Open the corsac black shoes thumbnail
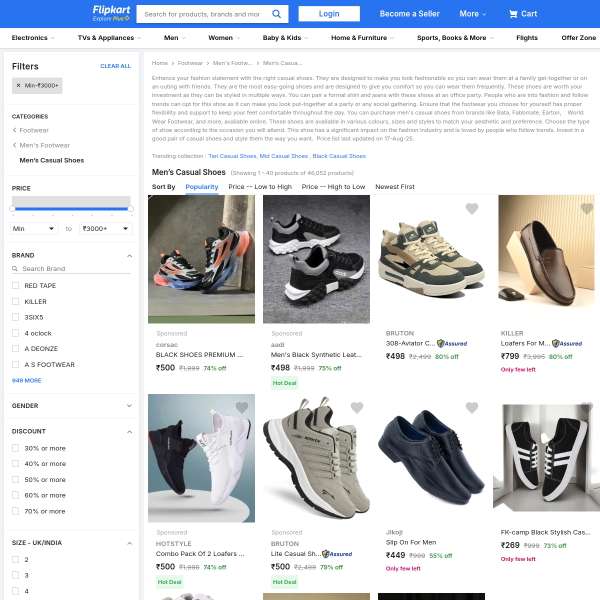Viewport: 600px width, 600px height. click(x=201, y=259)
